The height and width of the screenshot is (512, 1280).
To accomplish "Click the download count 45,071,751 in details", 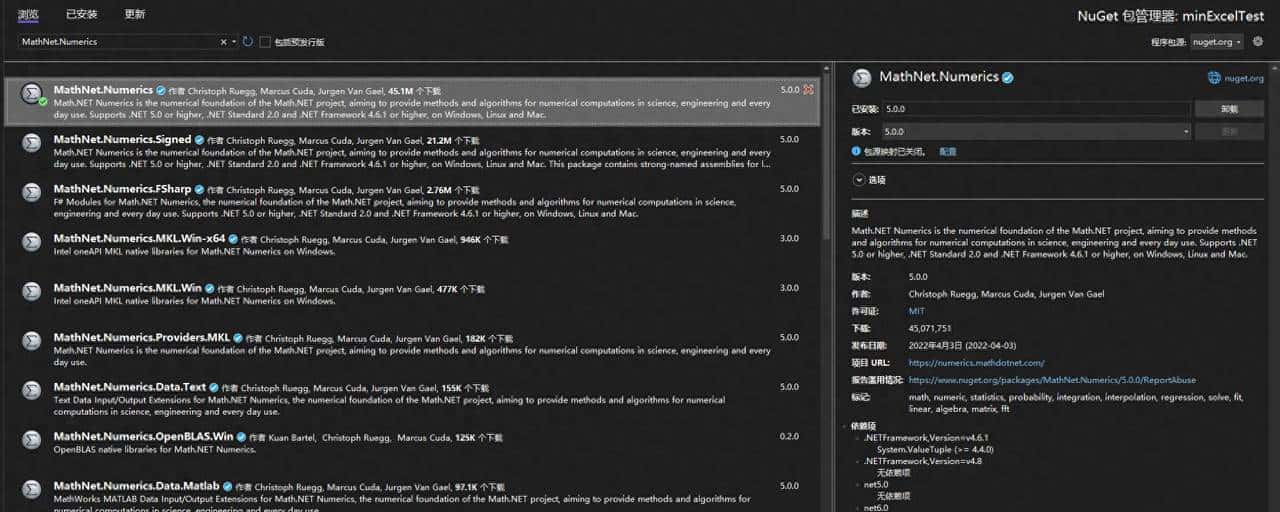I will click(930, 328).
